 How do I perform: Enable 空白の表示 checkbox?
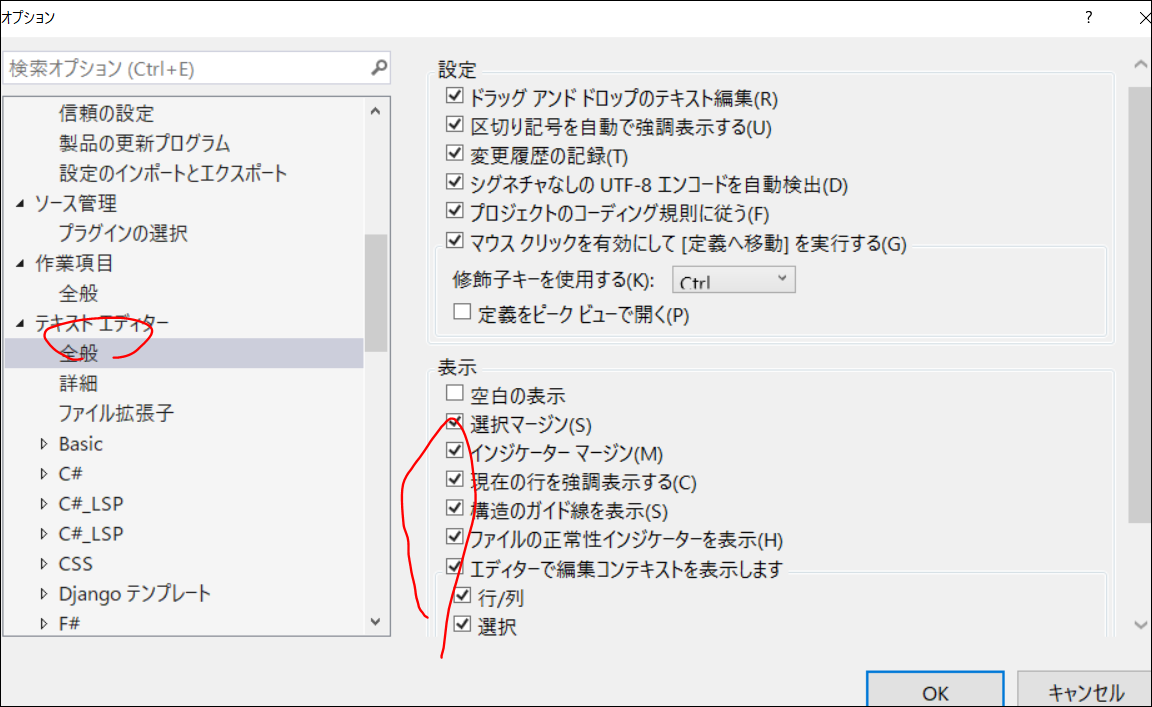coord(455,393)
